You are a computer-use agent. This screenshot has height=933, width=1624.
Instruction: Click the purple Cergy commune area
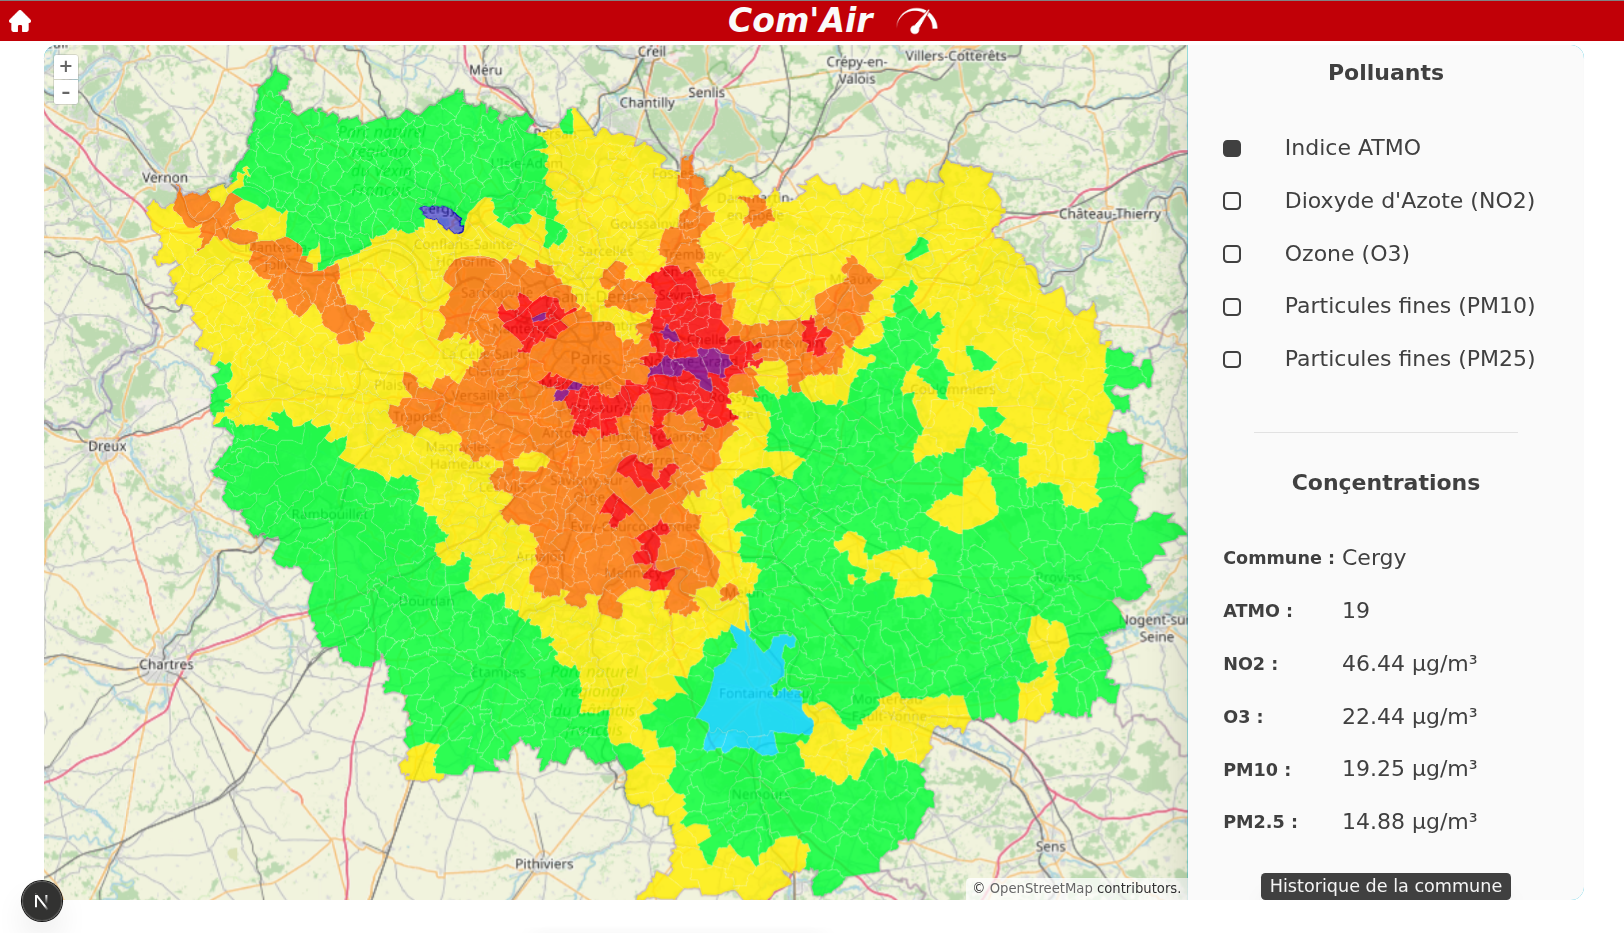coord(443,217)
